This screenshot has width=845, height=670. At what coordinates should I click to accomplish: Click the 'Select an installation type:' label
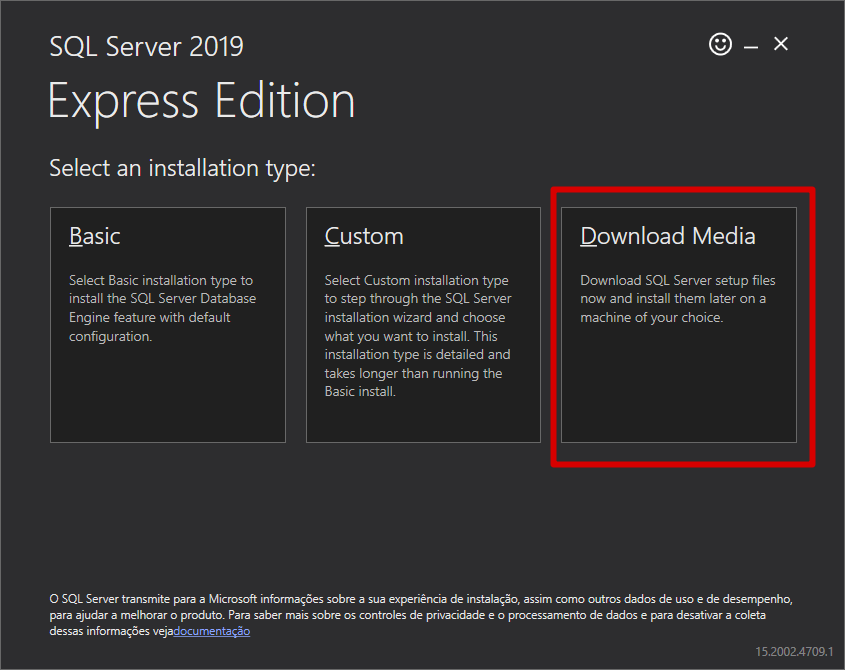182,168
